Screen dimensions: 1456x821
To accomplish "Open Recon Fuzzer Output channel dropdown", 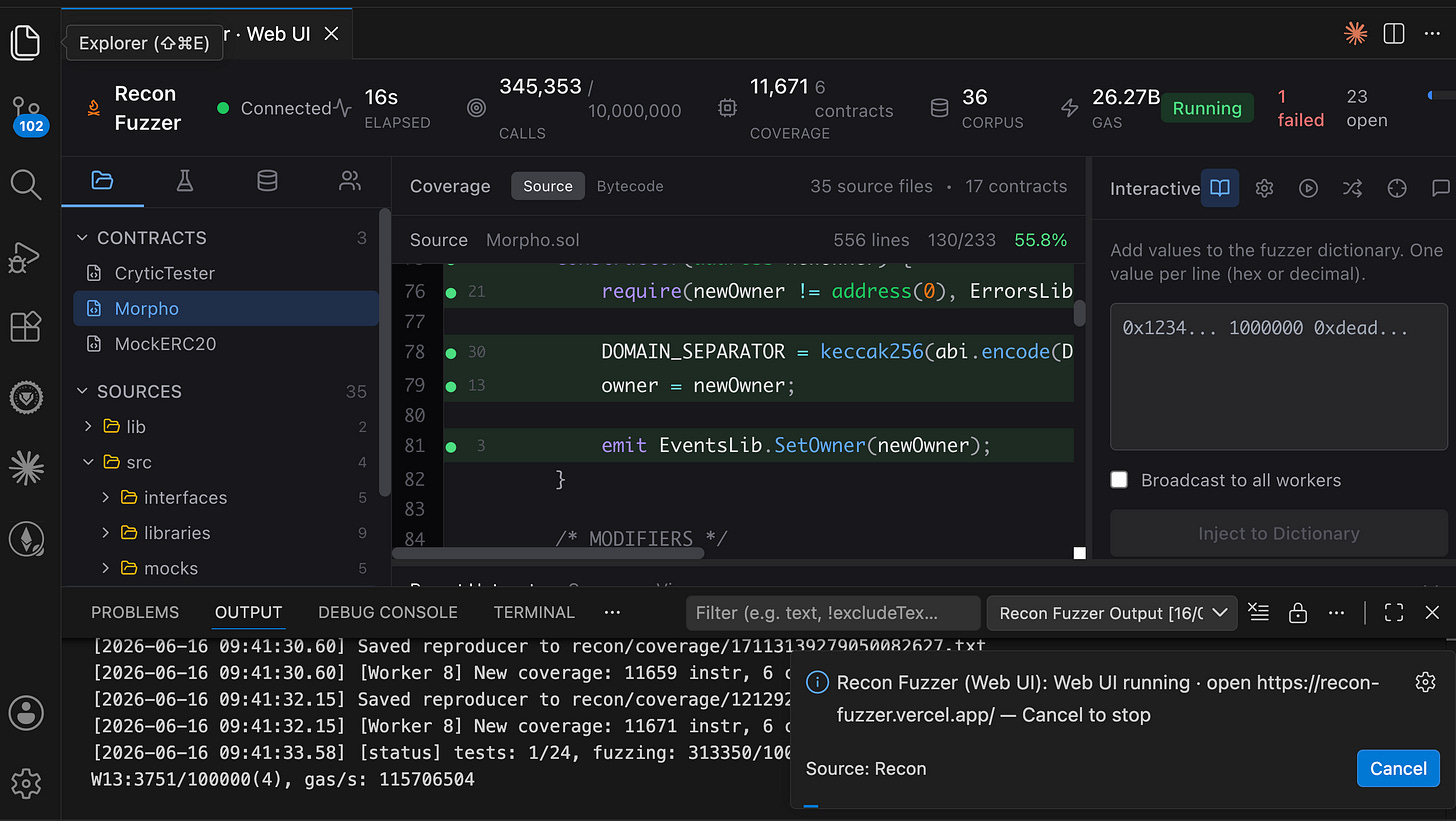I will [1112, 613].
